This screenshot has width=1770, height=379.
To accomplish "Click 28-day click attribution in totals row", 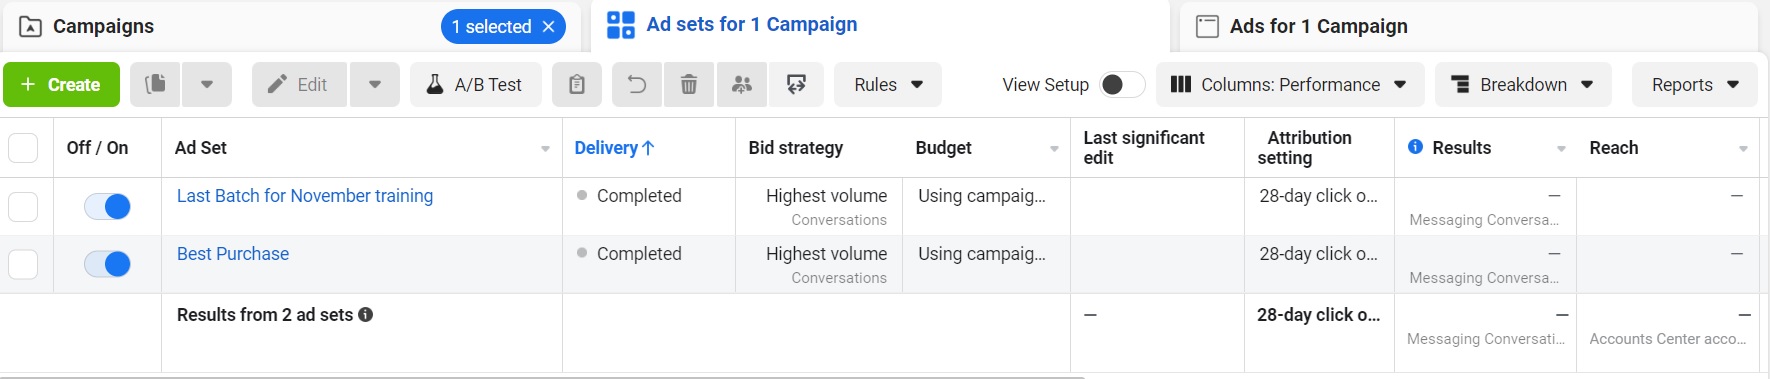I will 1318,315.
